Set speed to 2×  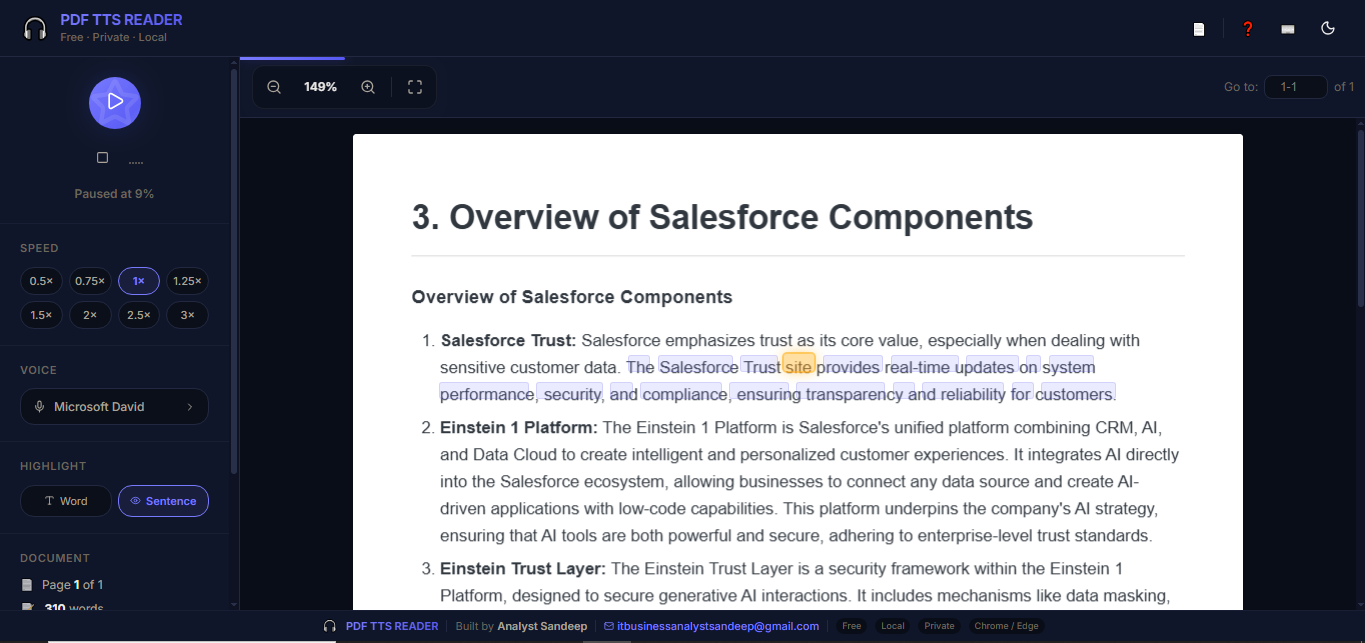click(90, 315)
